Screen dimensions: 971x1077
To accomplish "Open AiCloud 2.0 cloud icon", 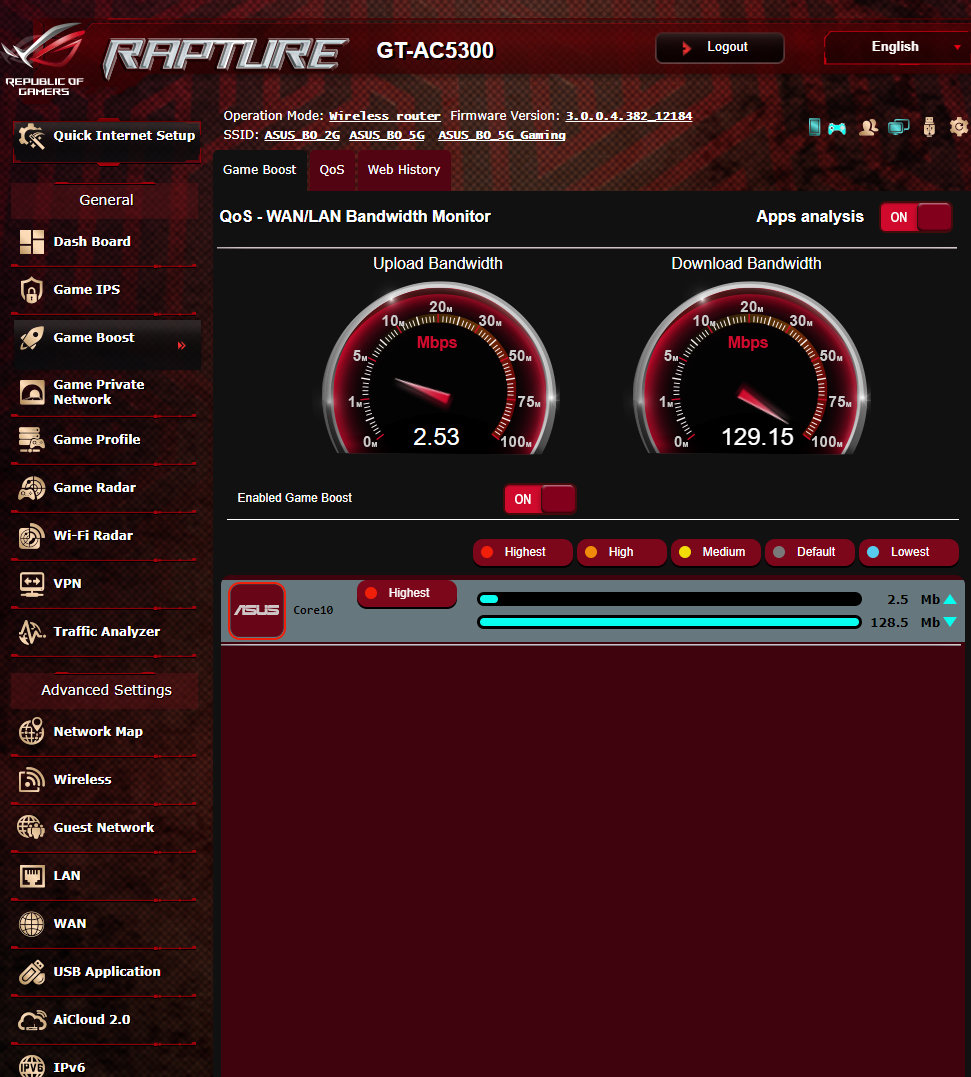I will [32, 1020].
